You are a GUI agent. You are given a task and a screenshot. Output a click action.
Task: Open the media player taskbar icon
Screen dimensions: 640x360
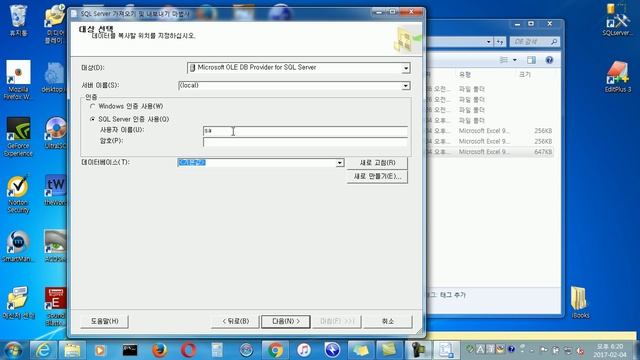[x=100, y=350]
